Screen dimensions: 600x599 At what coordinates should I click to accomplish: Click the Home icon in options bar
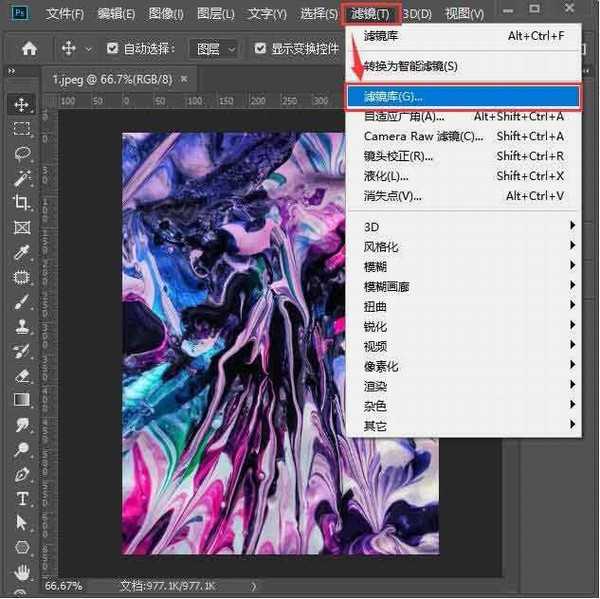click(x=30, y=48)
